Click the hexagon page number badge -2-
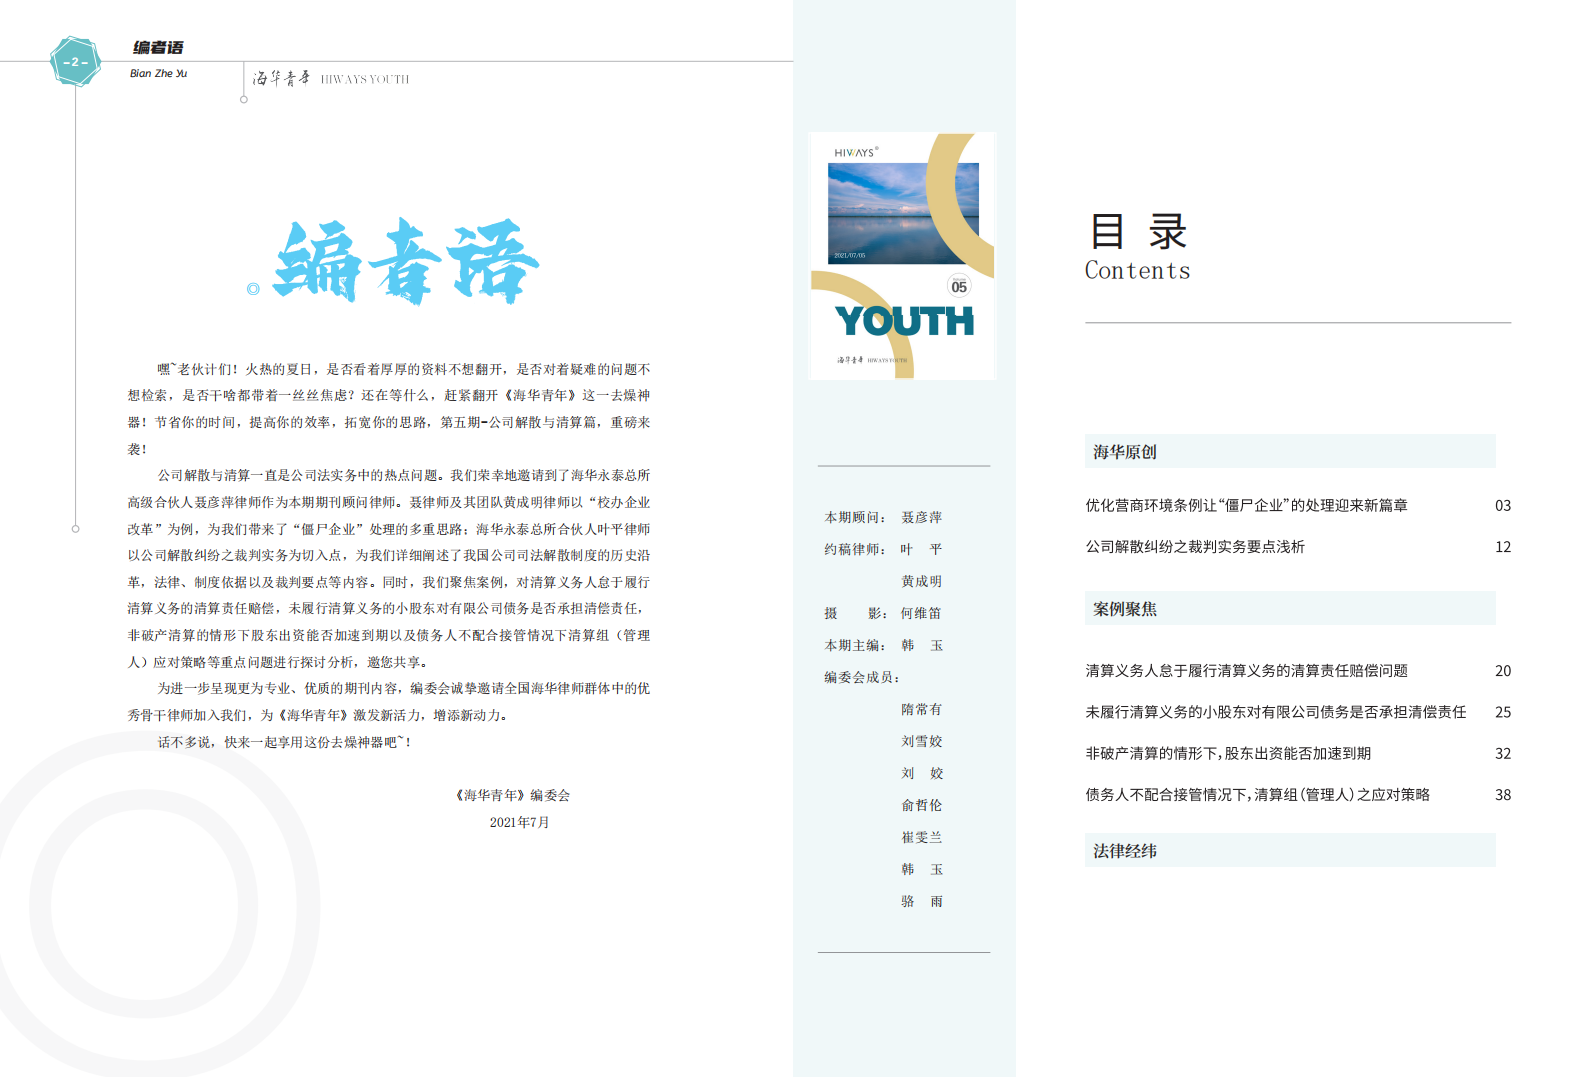 (75, 62)
